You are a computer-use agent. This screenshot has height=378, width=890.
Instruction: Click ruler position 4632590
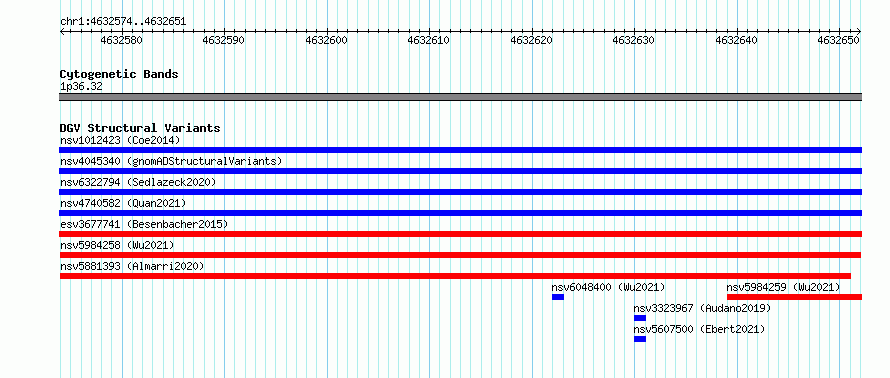[224, 40]
